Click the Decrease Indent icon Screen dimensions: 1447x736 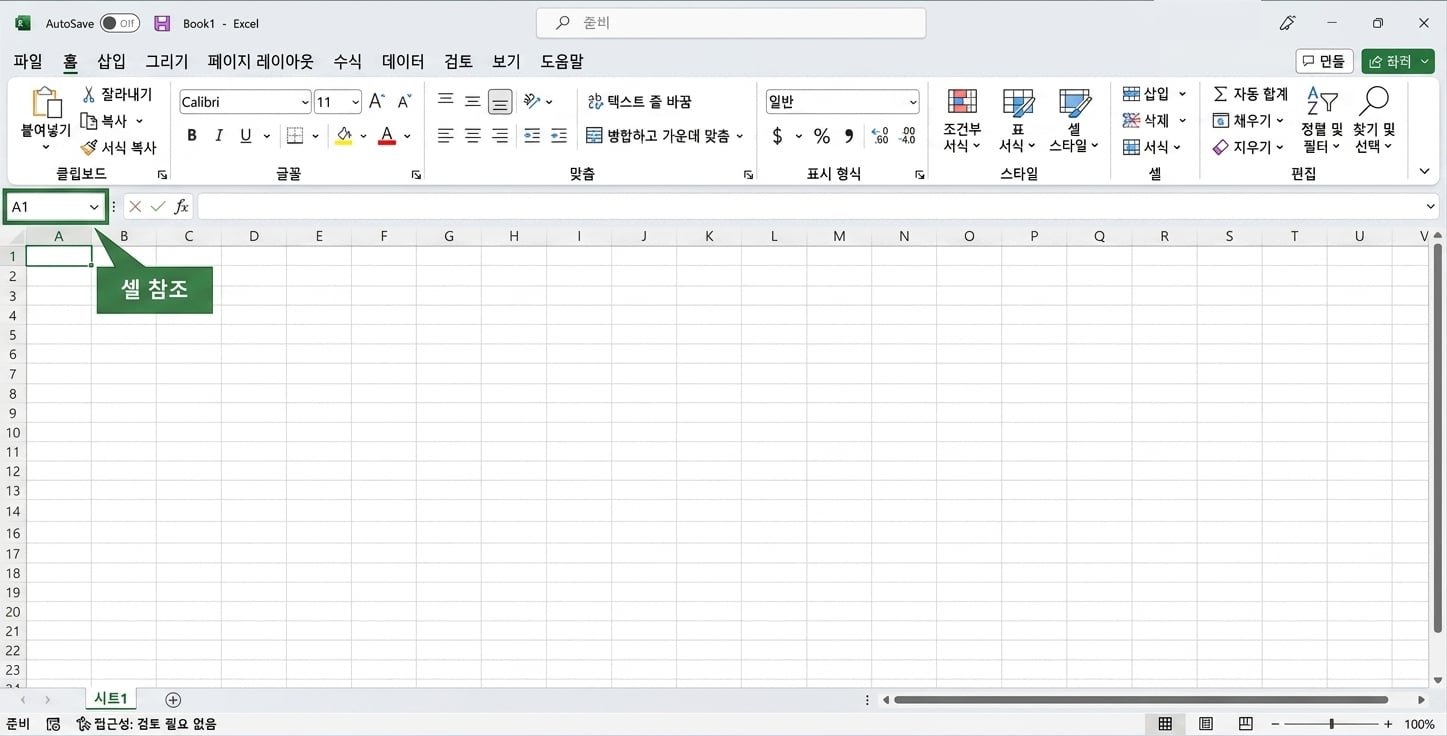[532, 135]
